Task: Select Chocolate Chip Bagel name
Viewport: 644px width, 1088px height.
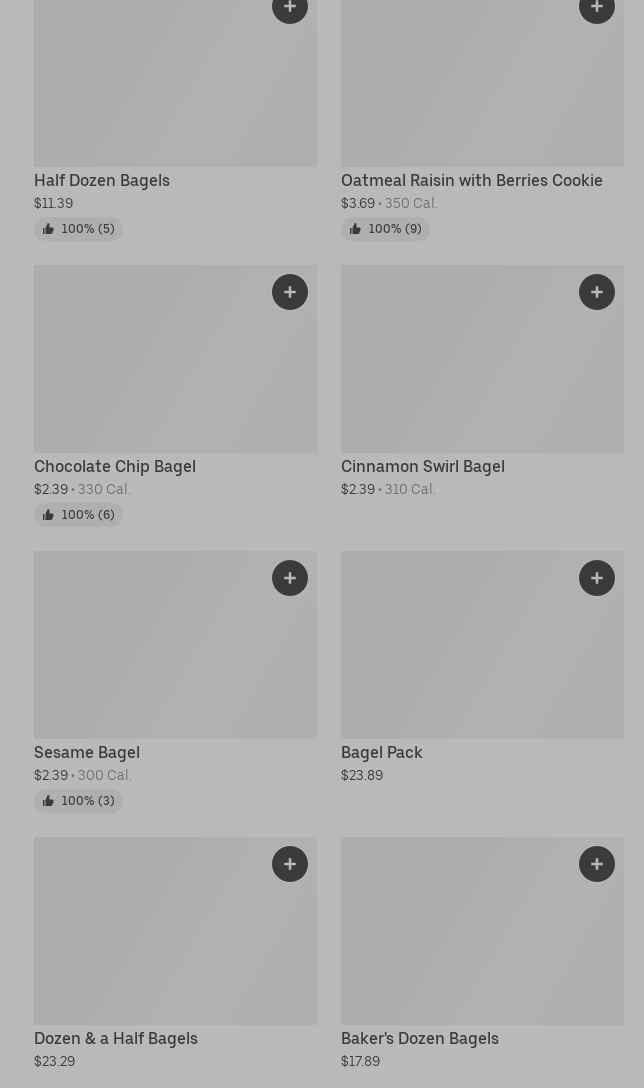Action: 115,467
